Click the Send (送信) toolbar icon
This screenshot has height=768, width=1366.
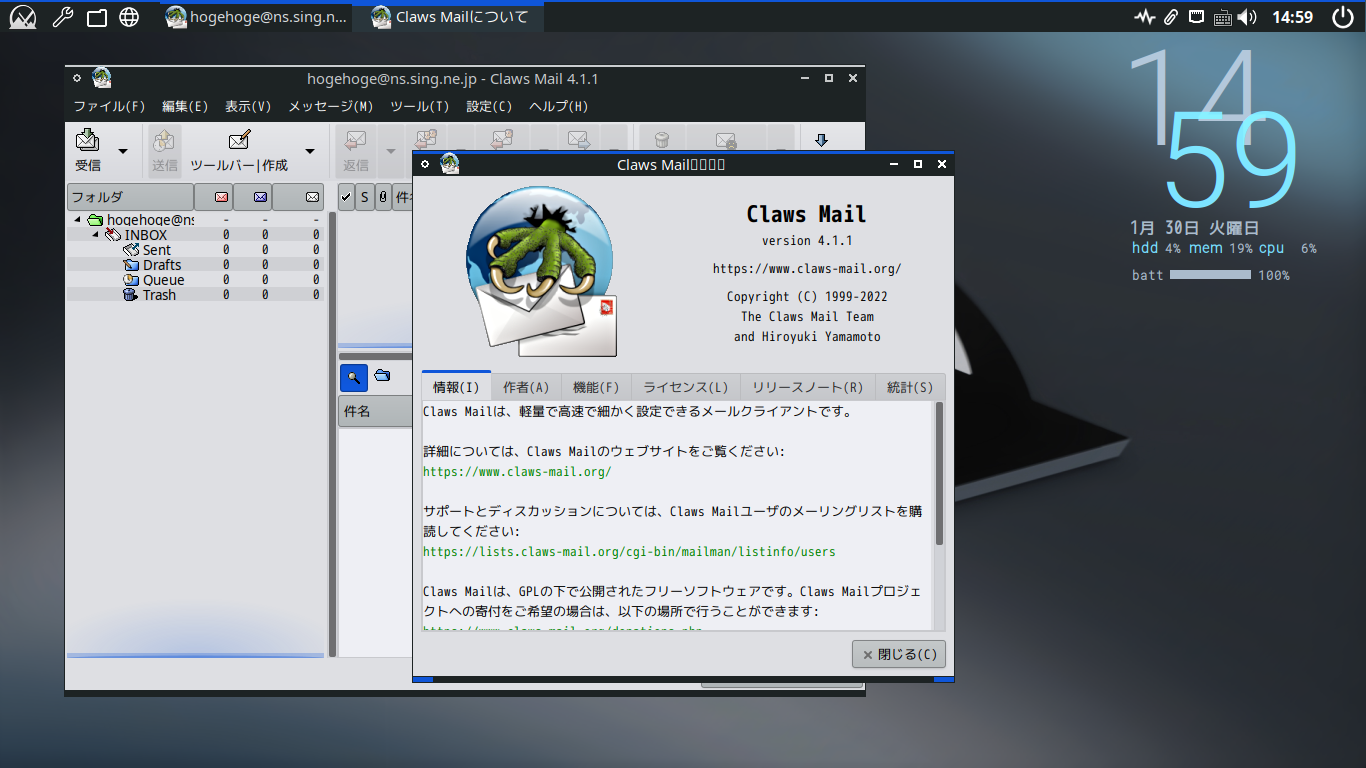coord(165,140)
